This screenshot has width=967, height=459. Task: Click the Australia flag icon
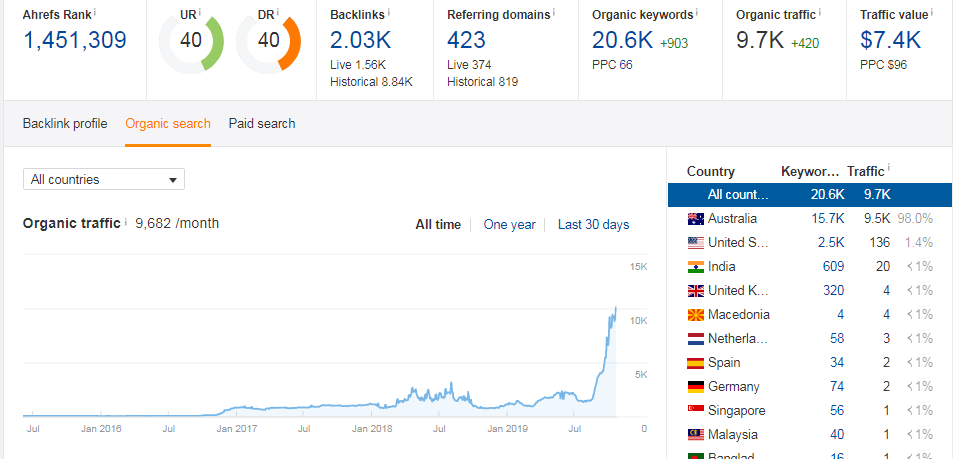tap(696, 218)
